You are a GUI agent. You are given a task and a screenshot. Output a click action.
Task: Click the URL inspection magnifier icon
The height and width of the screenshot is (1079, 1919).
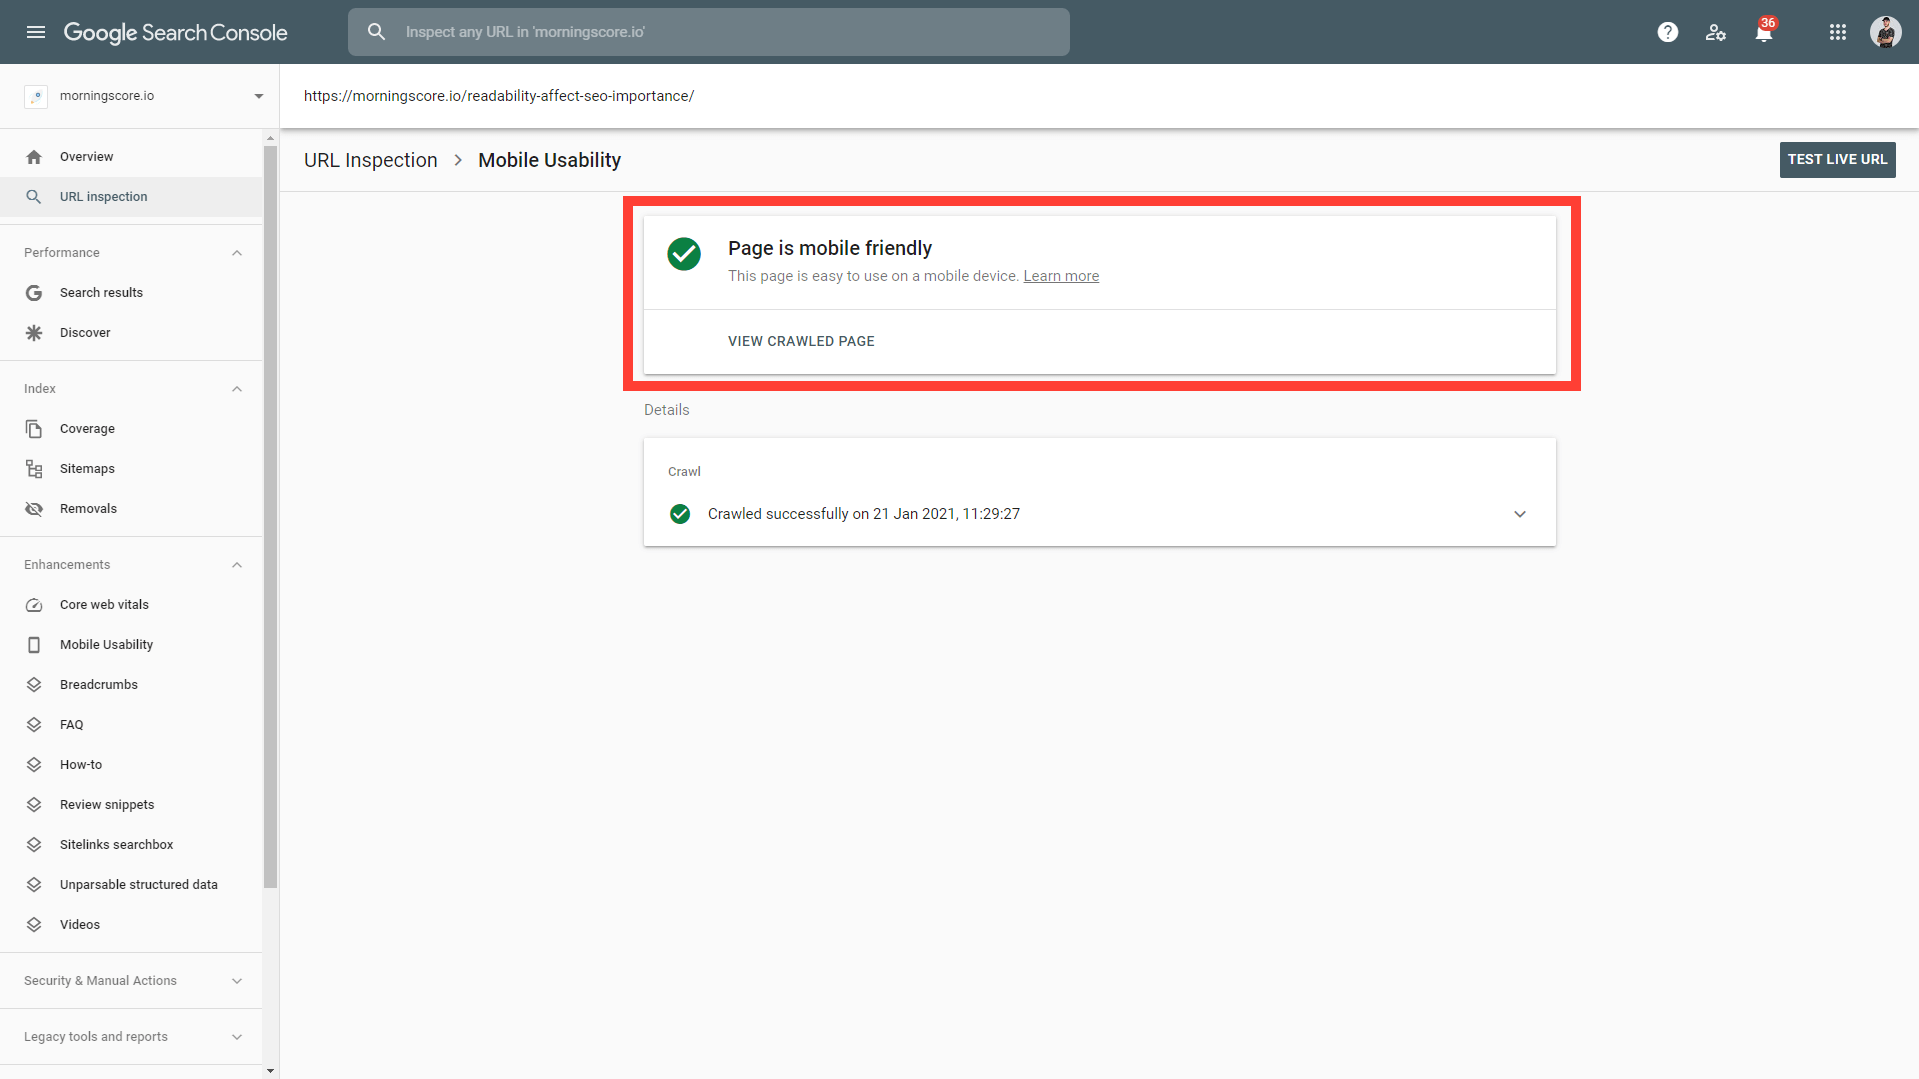[x=34, y=197]
